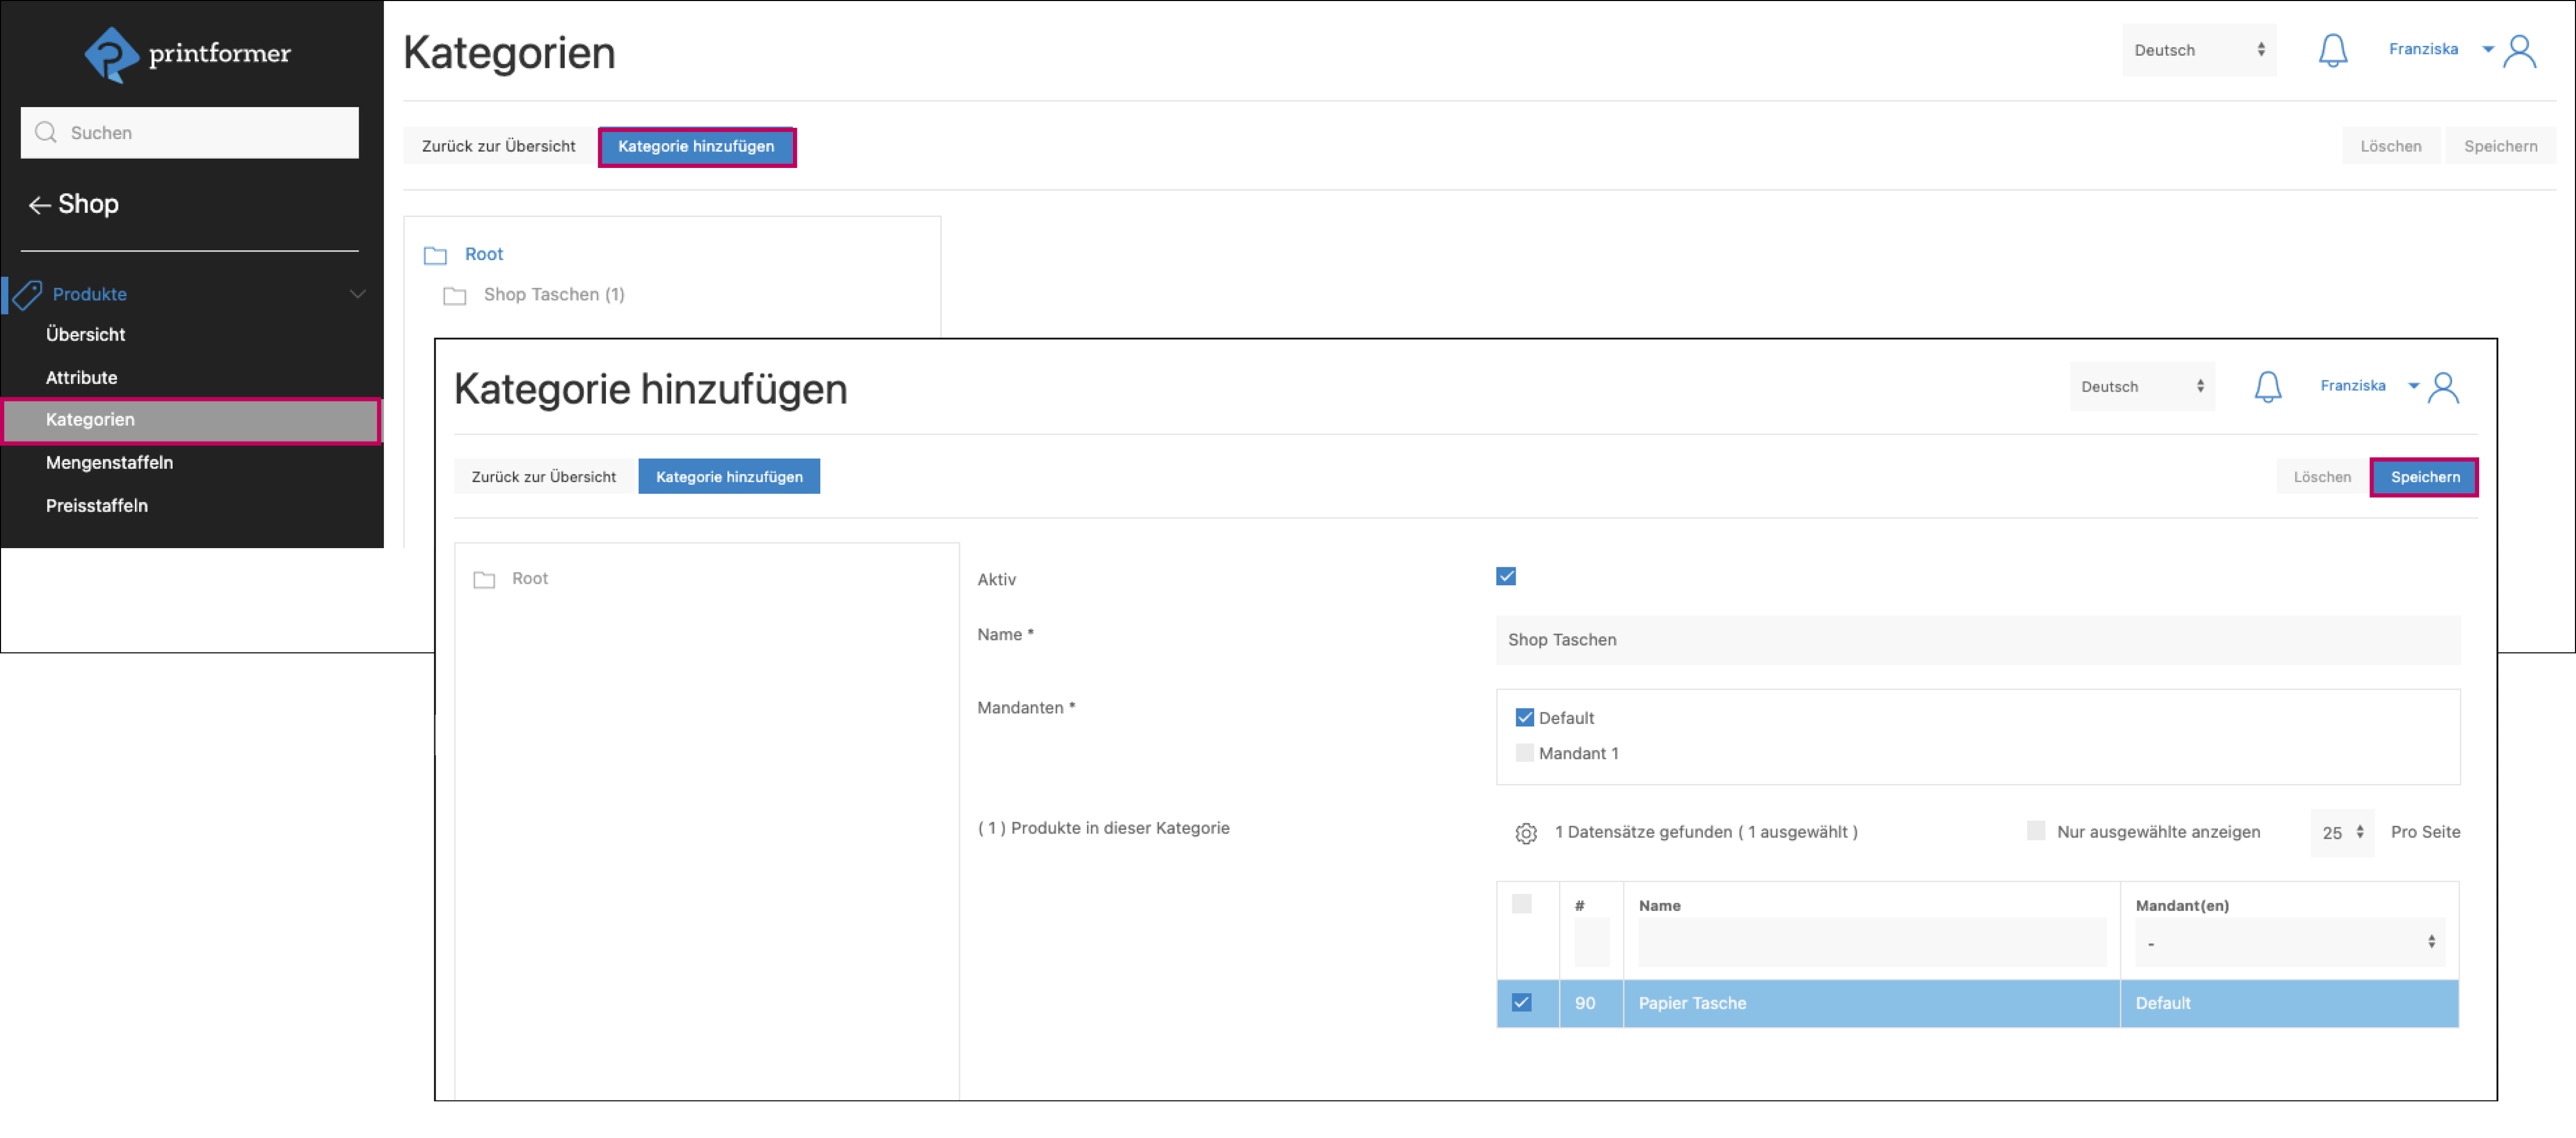Open the Deutsch language dropdown at top
Image resolution: width=2576 pixels, height=1138 pixels.
coord(2198,50)
